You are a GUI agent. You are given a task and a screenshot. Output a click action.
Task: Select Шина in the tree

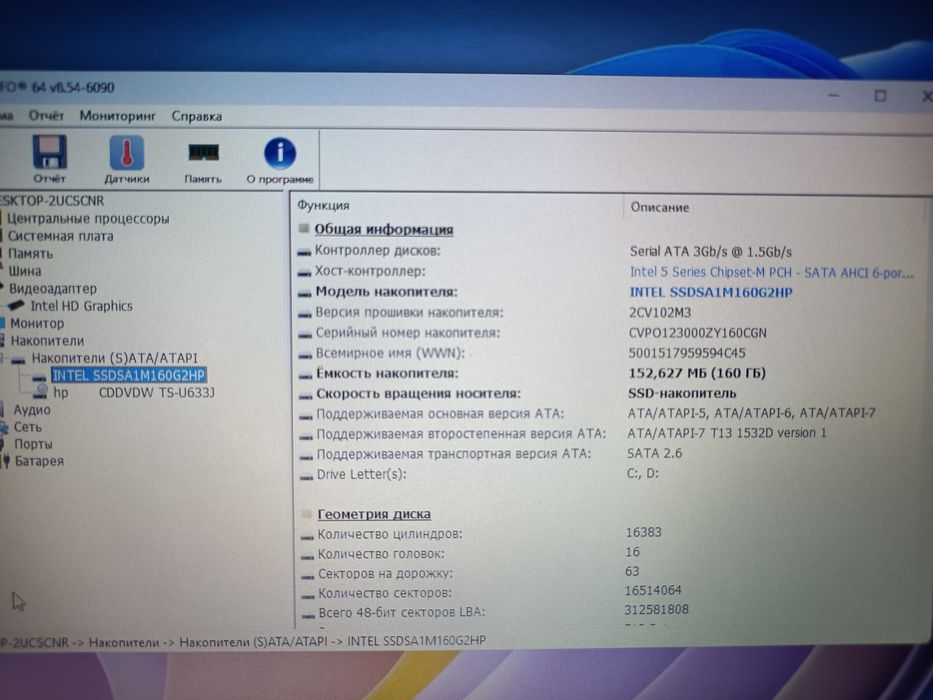click(x=24, y=271)
